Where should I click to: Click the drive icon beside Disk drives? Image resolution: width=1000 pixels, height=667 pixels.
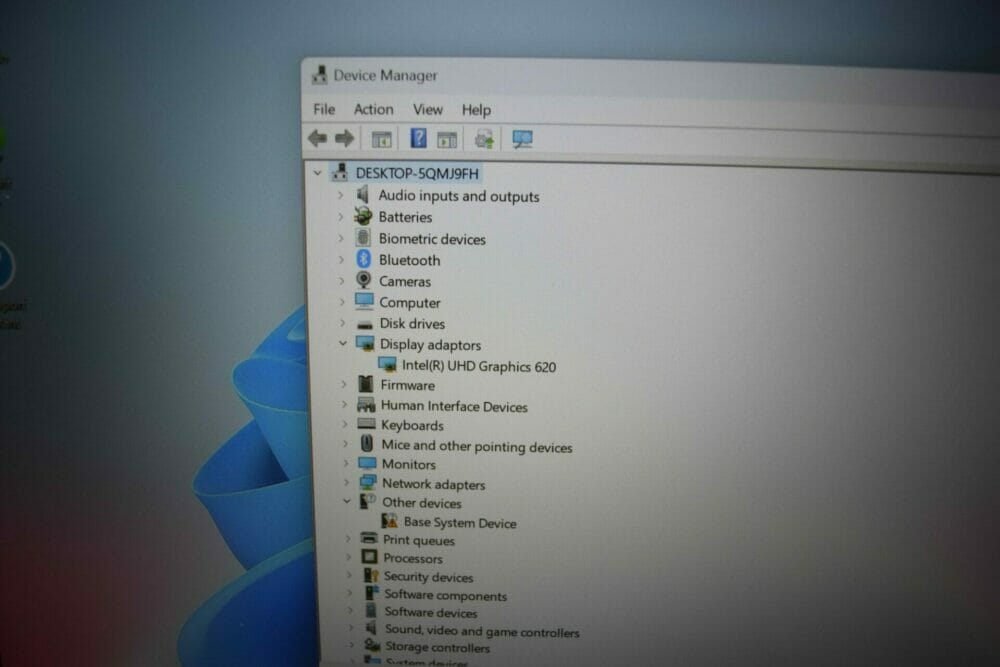[x=365, y=324]
